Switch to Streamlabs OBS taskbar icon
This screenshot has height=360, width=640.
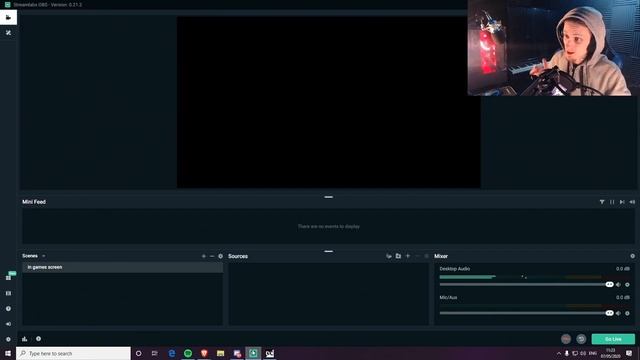click(x=253, y=353)
